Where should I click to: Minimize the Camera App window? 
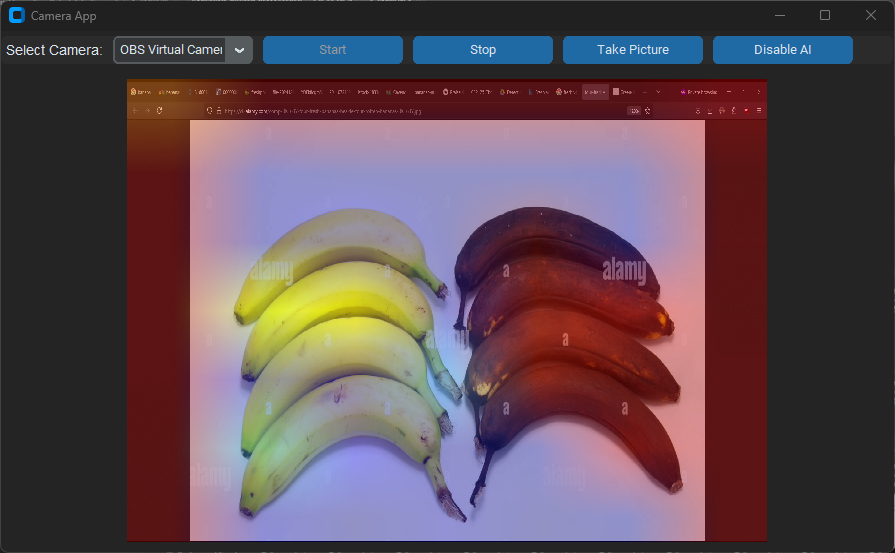pos(779,15)
